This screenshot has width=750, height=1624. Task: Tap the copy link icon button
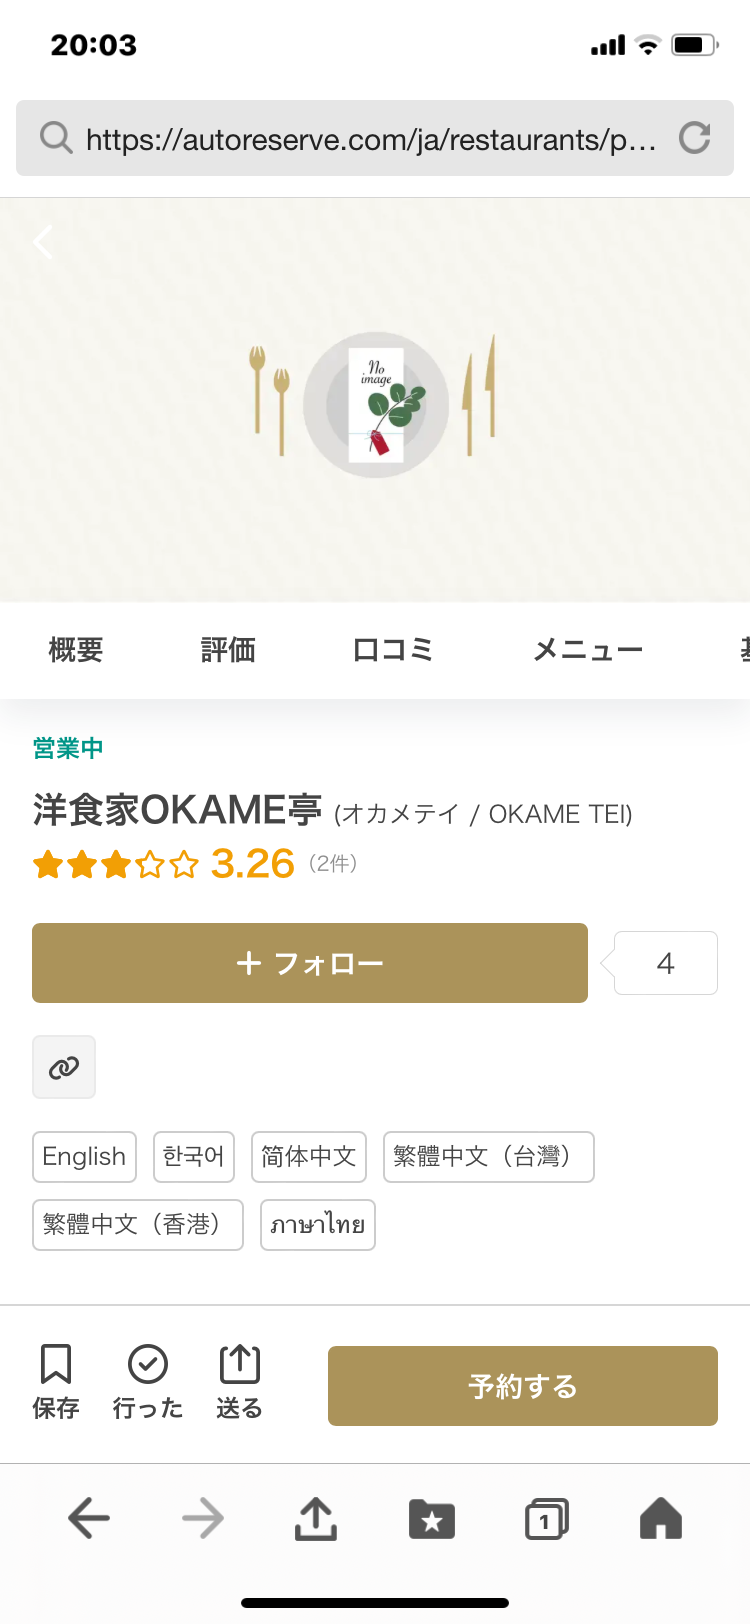click(x=64, y=1067)
